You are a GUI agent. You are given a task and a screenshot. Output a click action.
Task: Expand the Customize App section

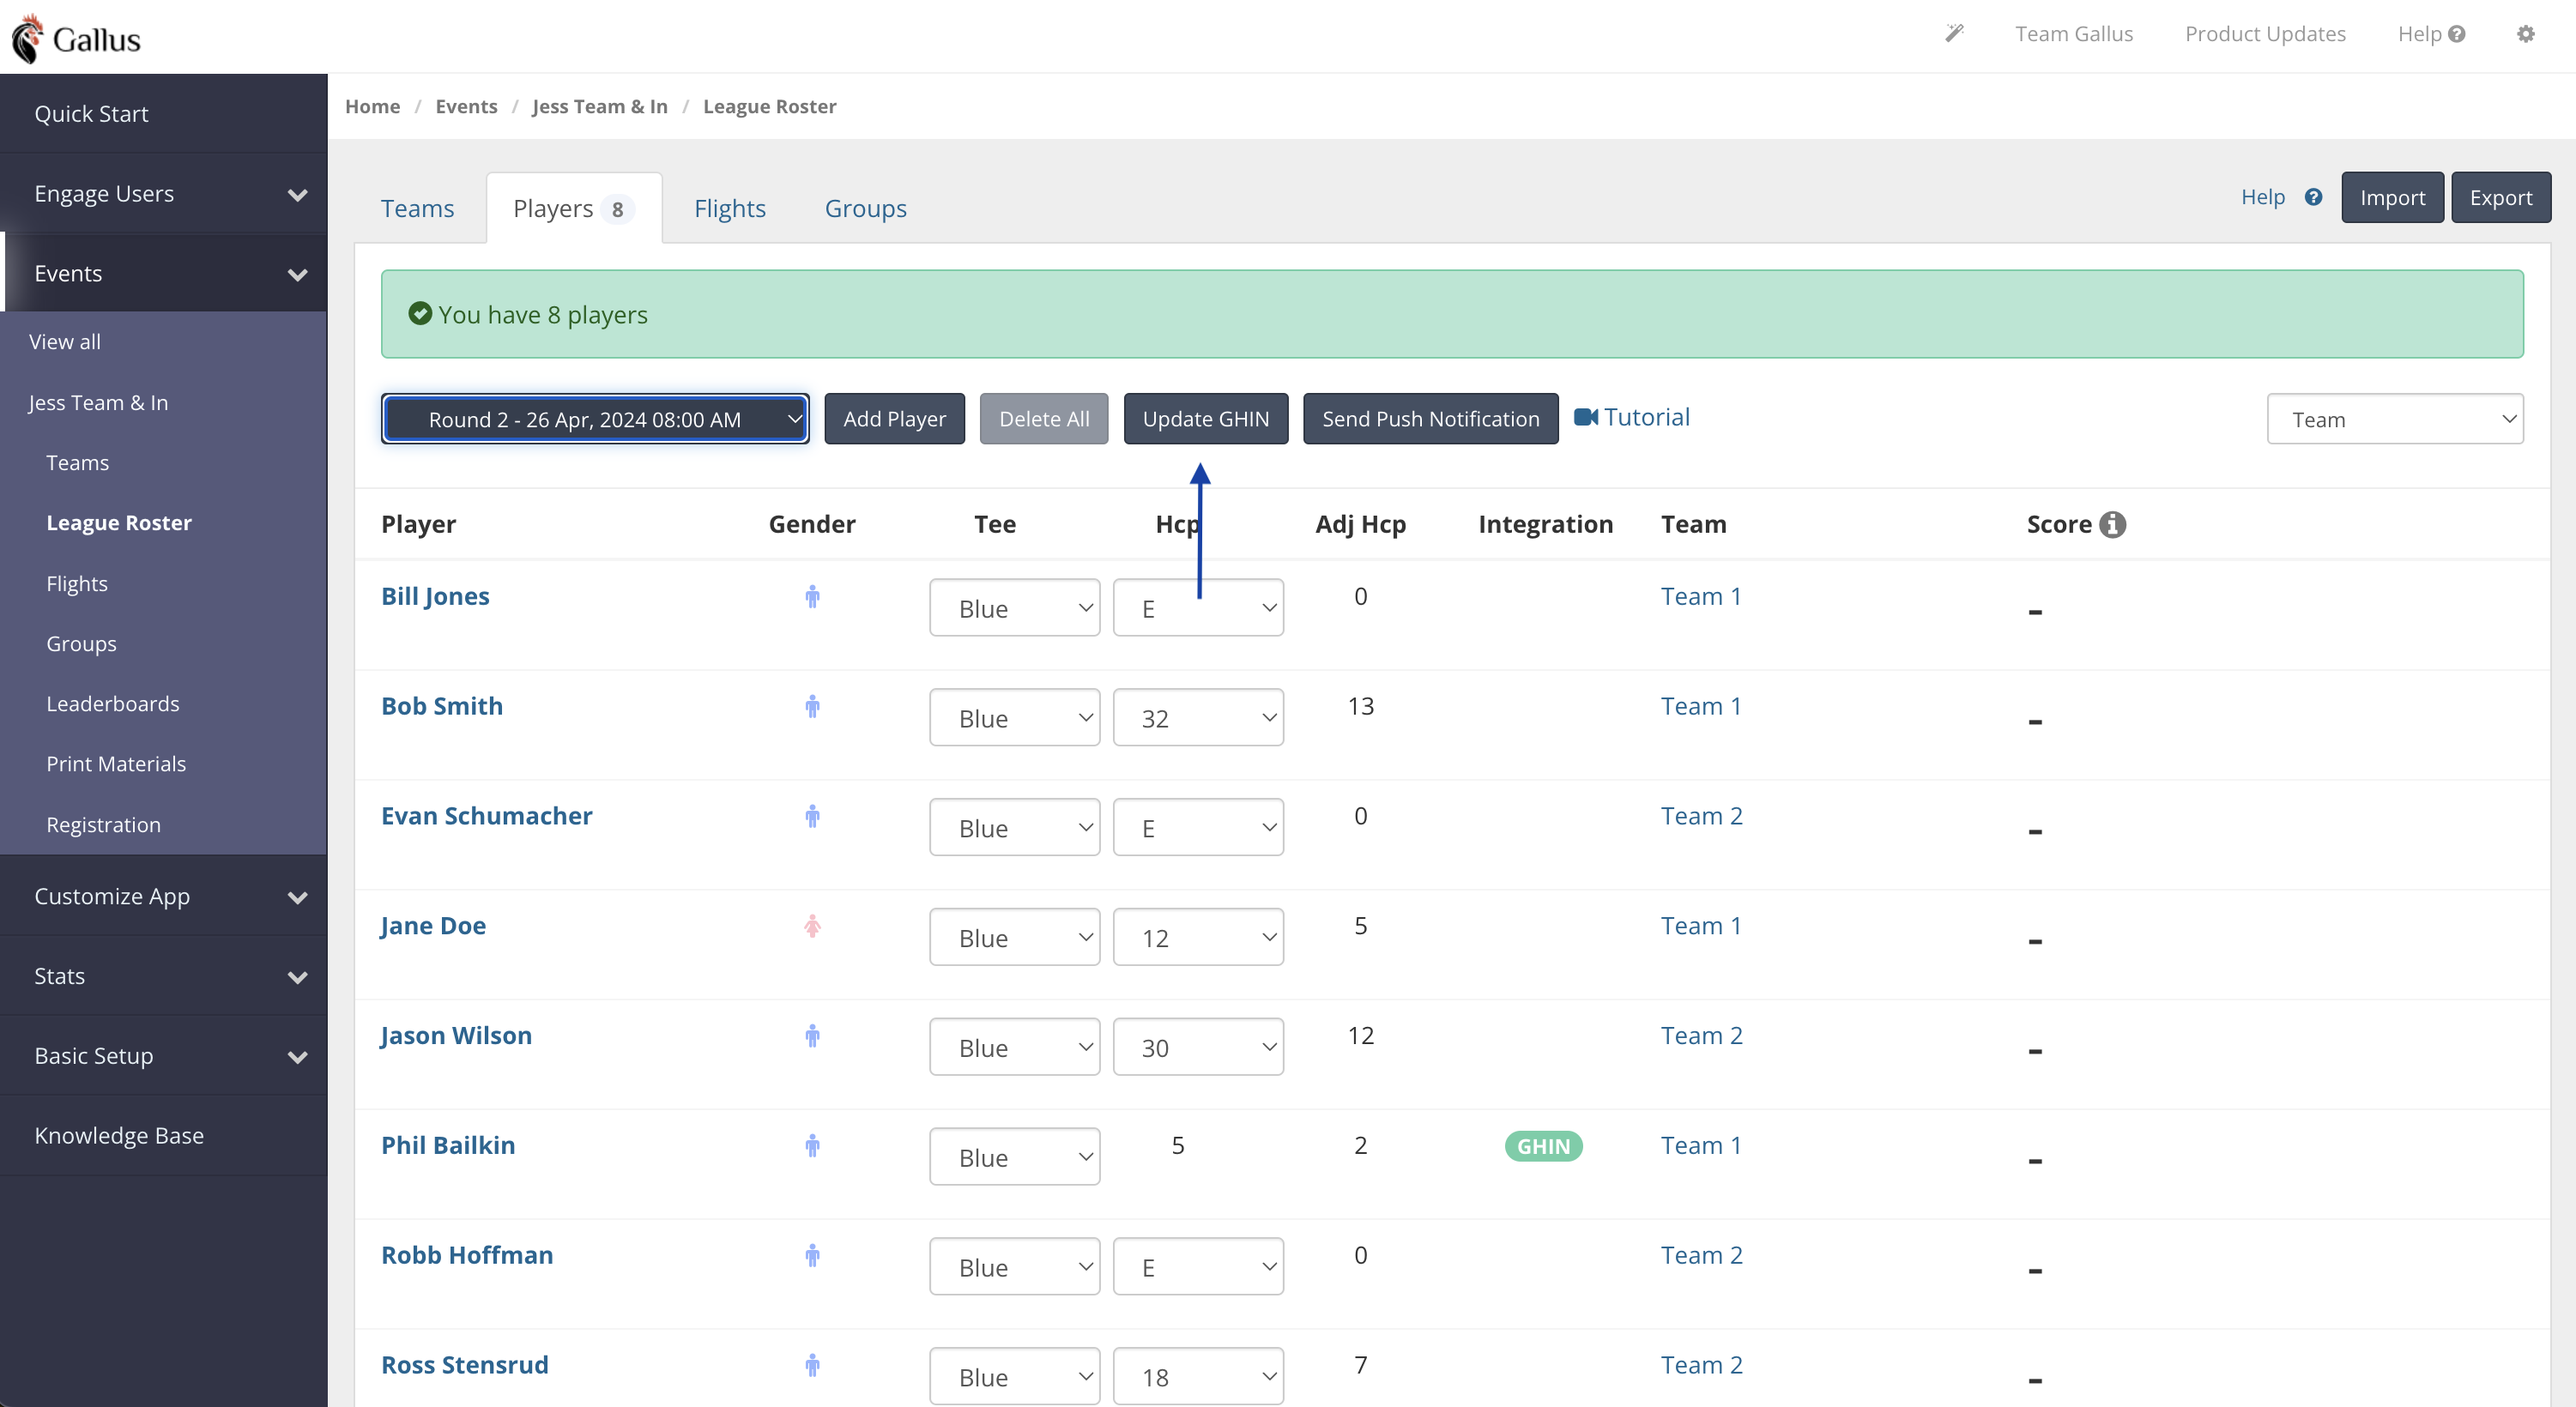point(164,896)
